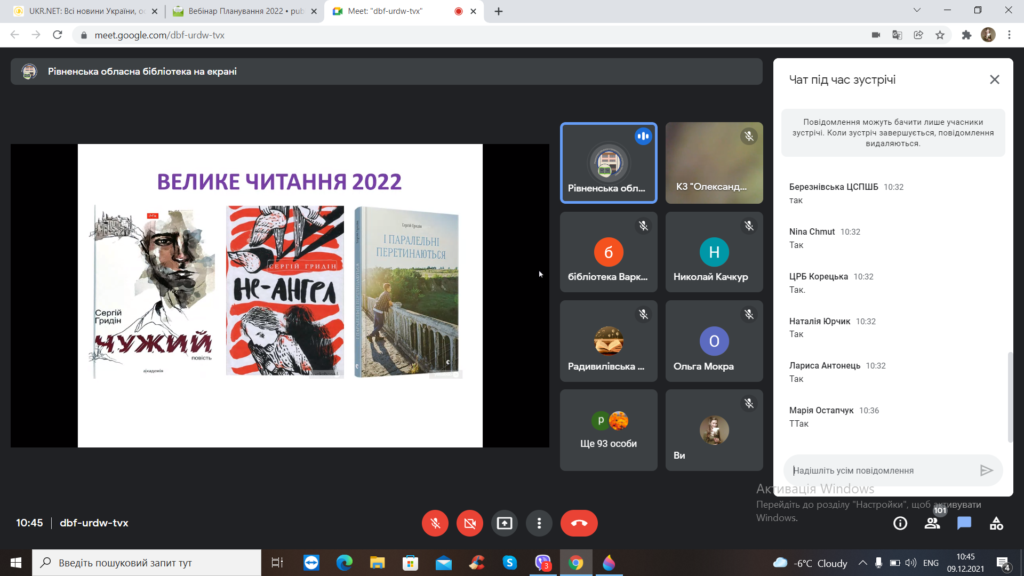
Task: Click the present screen button
Action: click(505, 522)
